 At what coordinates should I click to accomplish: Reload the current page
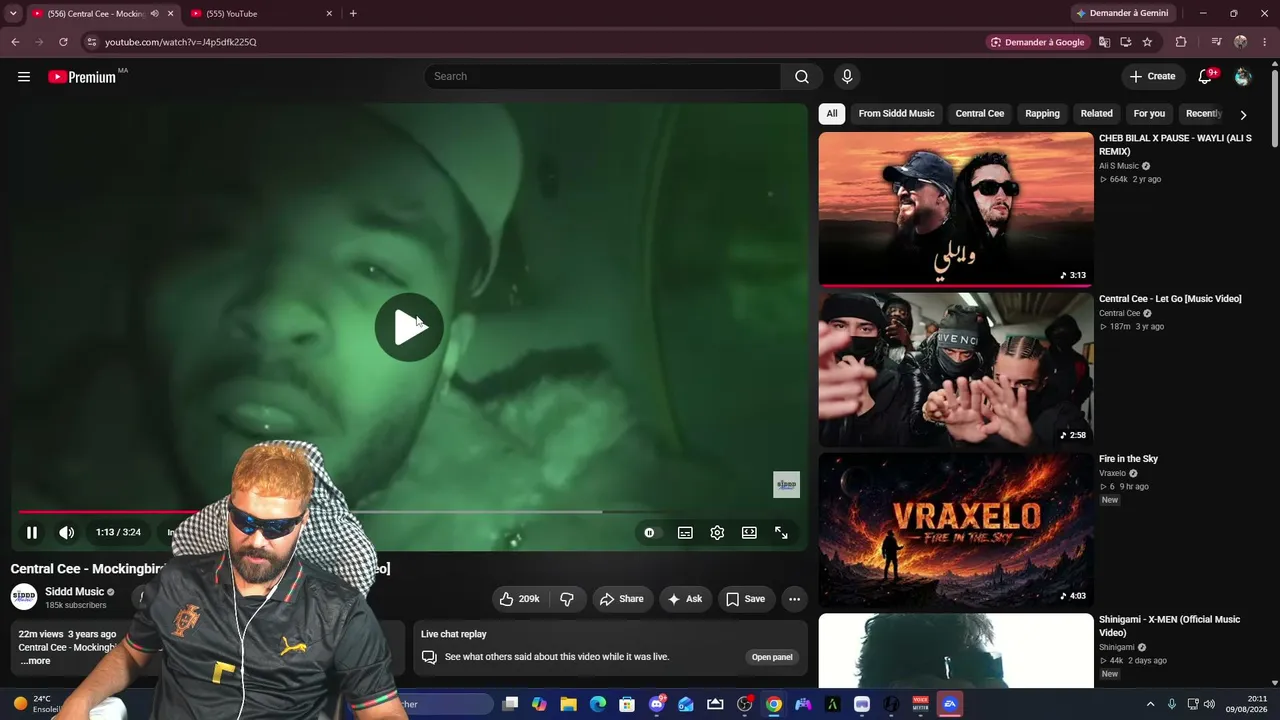click(x=63, y=42)
